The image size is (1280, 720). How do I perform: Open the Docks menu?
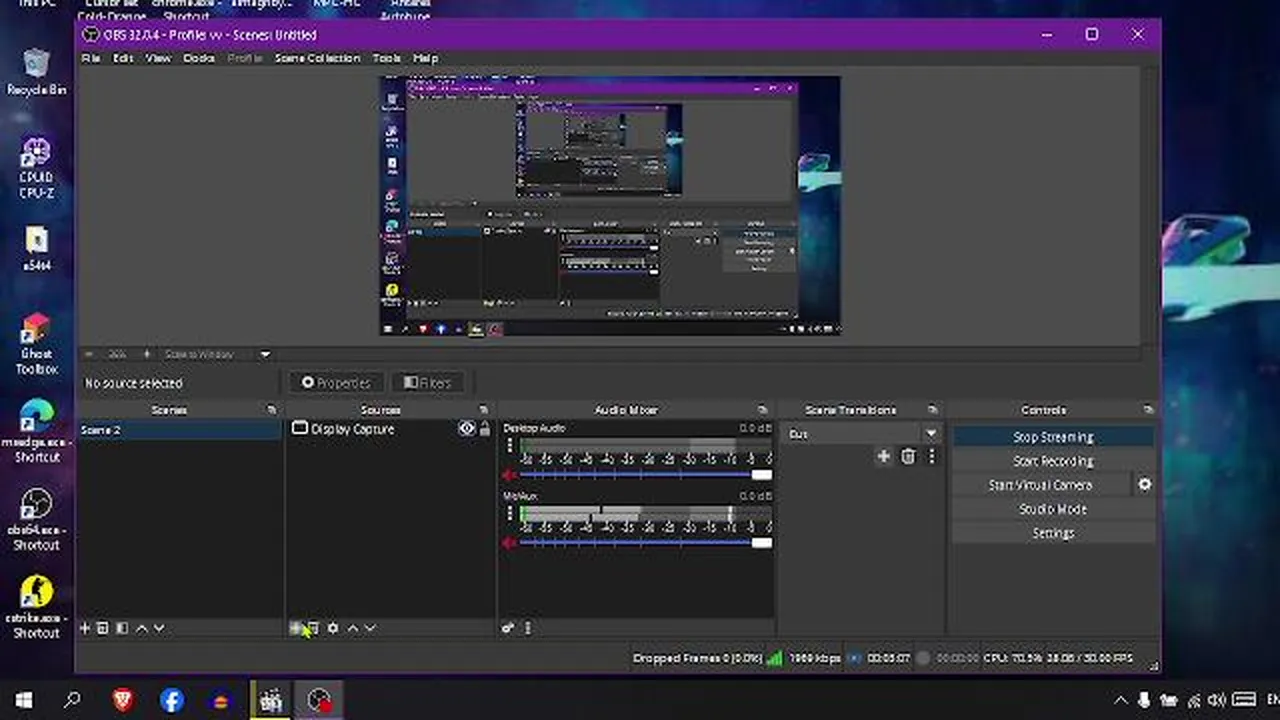pyautogui.click(x=199, y=58)
